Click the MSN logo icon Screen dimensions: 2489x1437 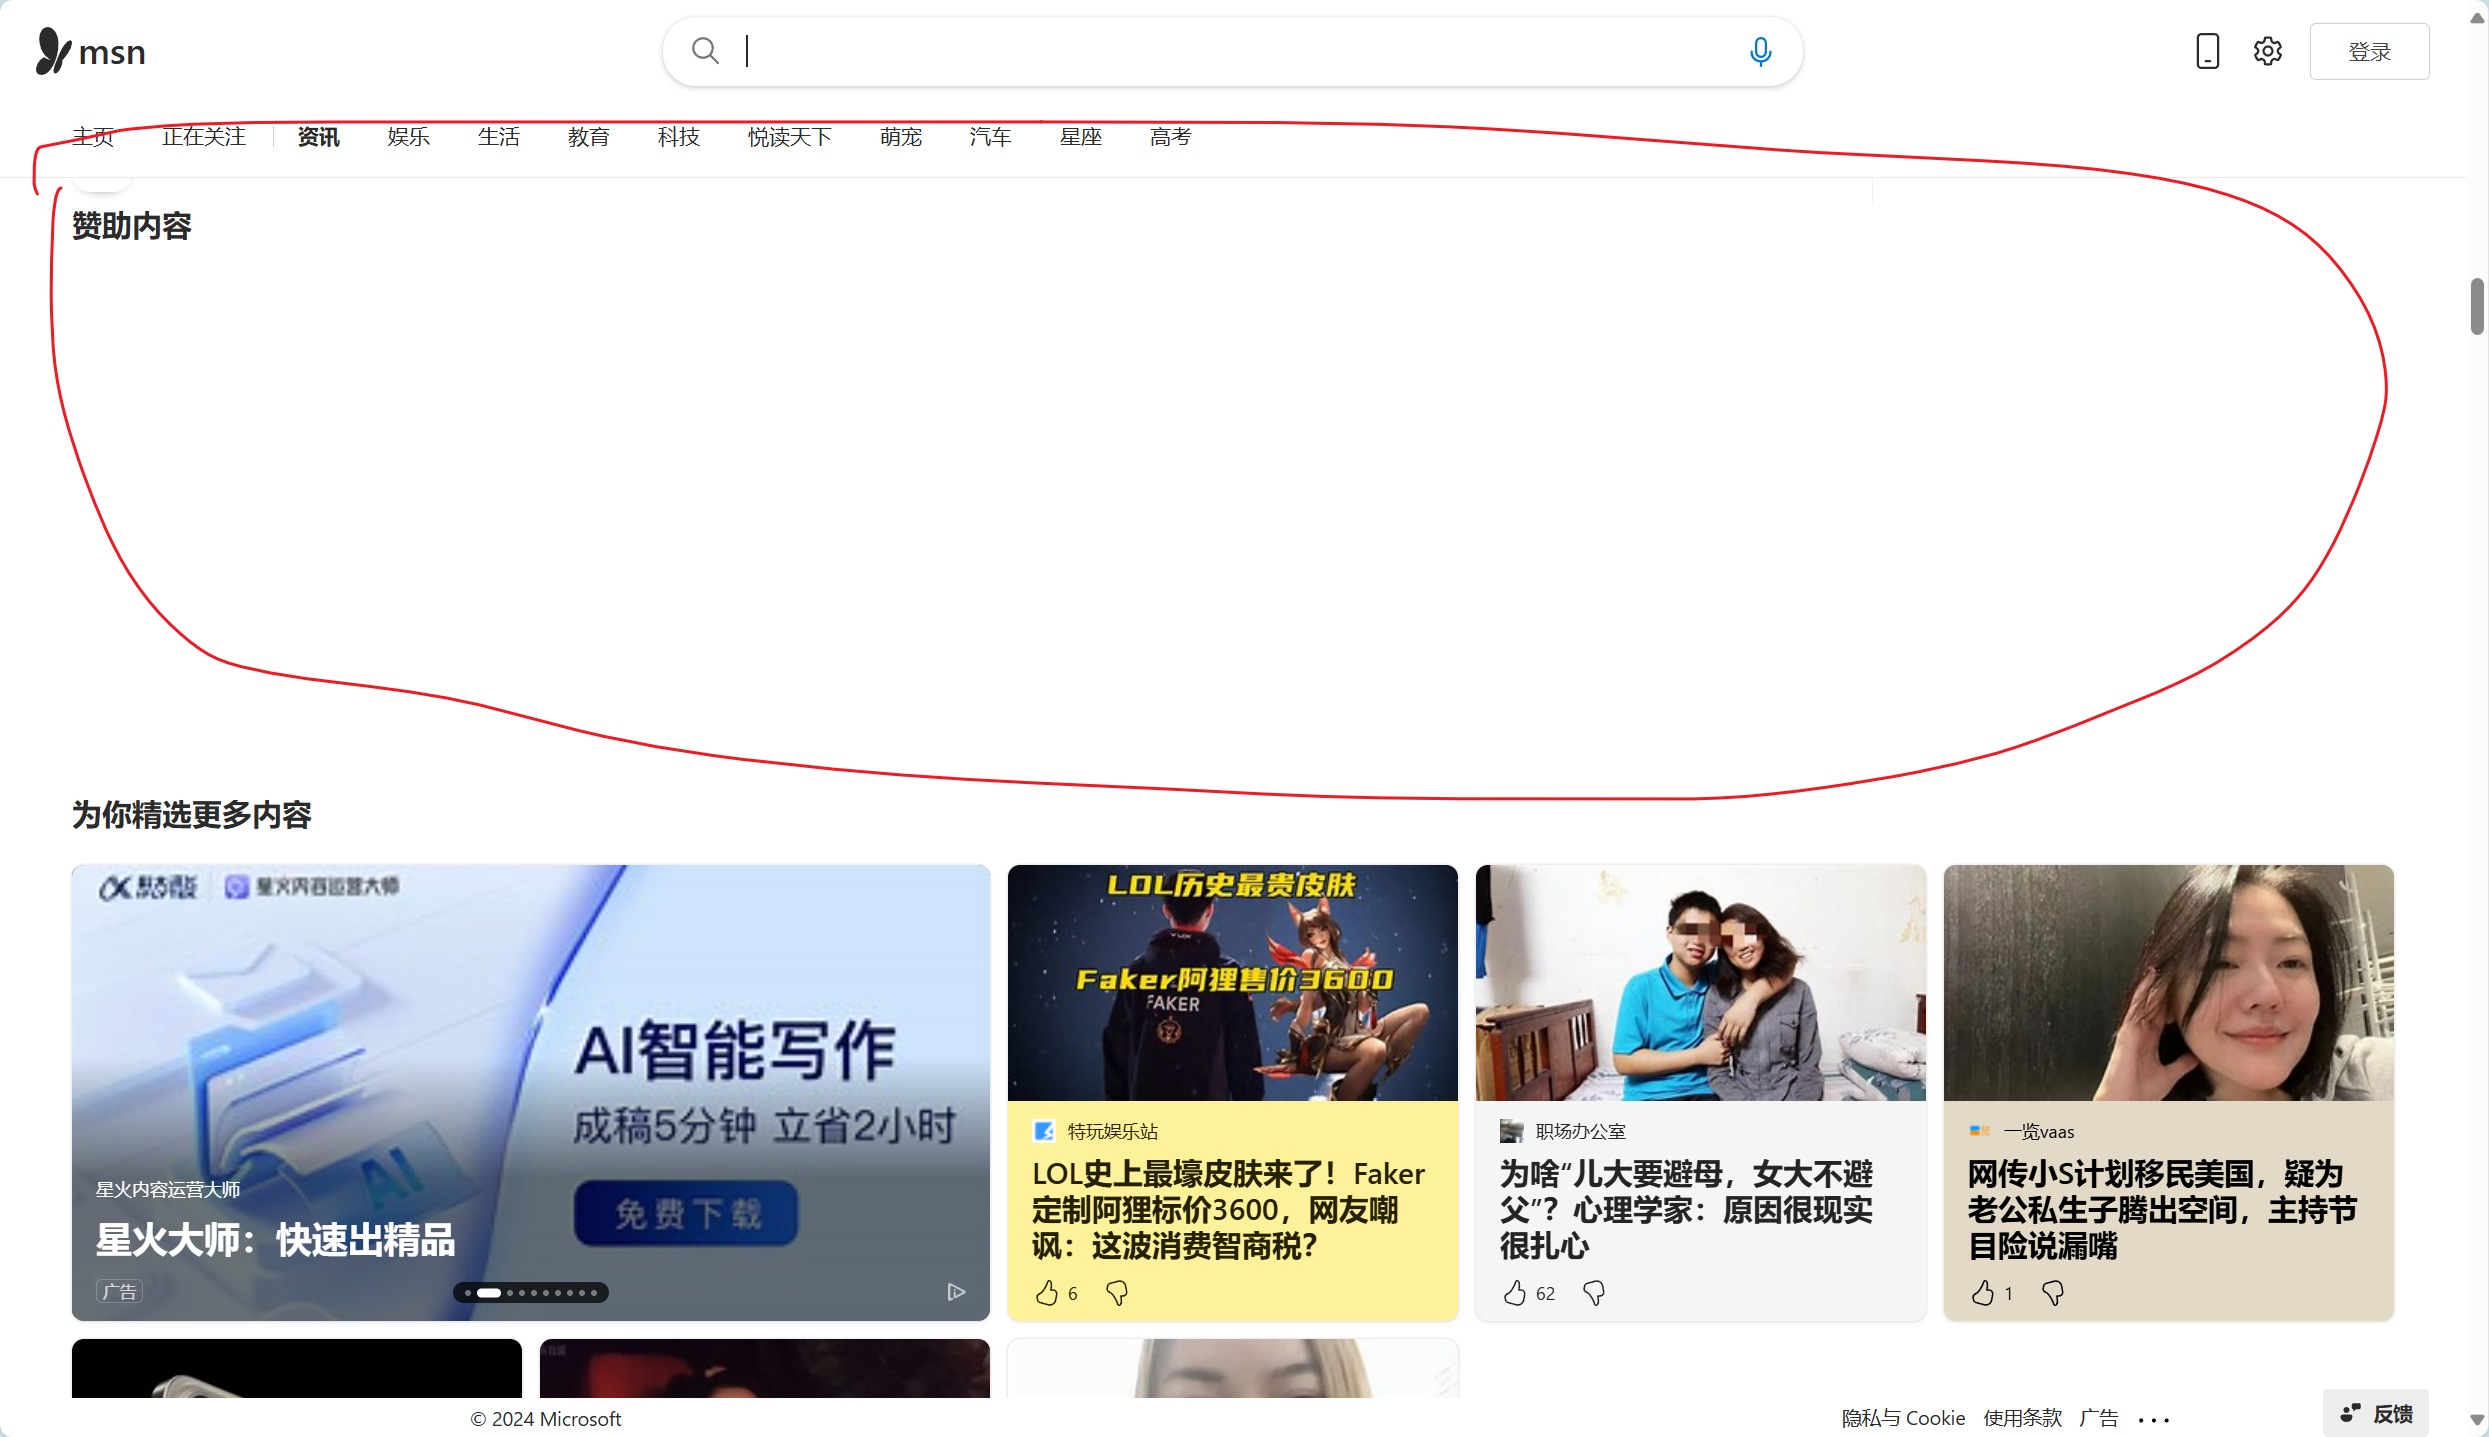[x=52, y=51]
